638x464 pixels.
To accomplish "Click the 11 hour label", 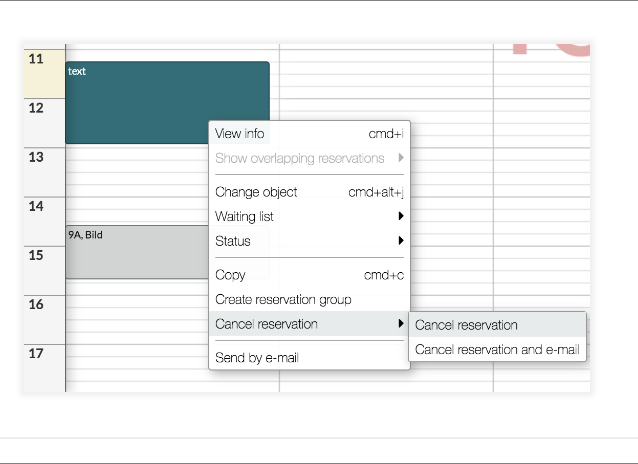I will tap(36, 59).
